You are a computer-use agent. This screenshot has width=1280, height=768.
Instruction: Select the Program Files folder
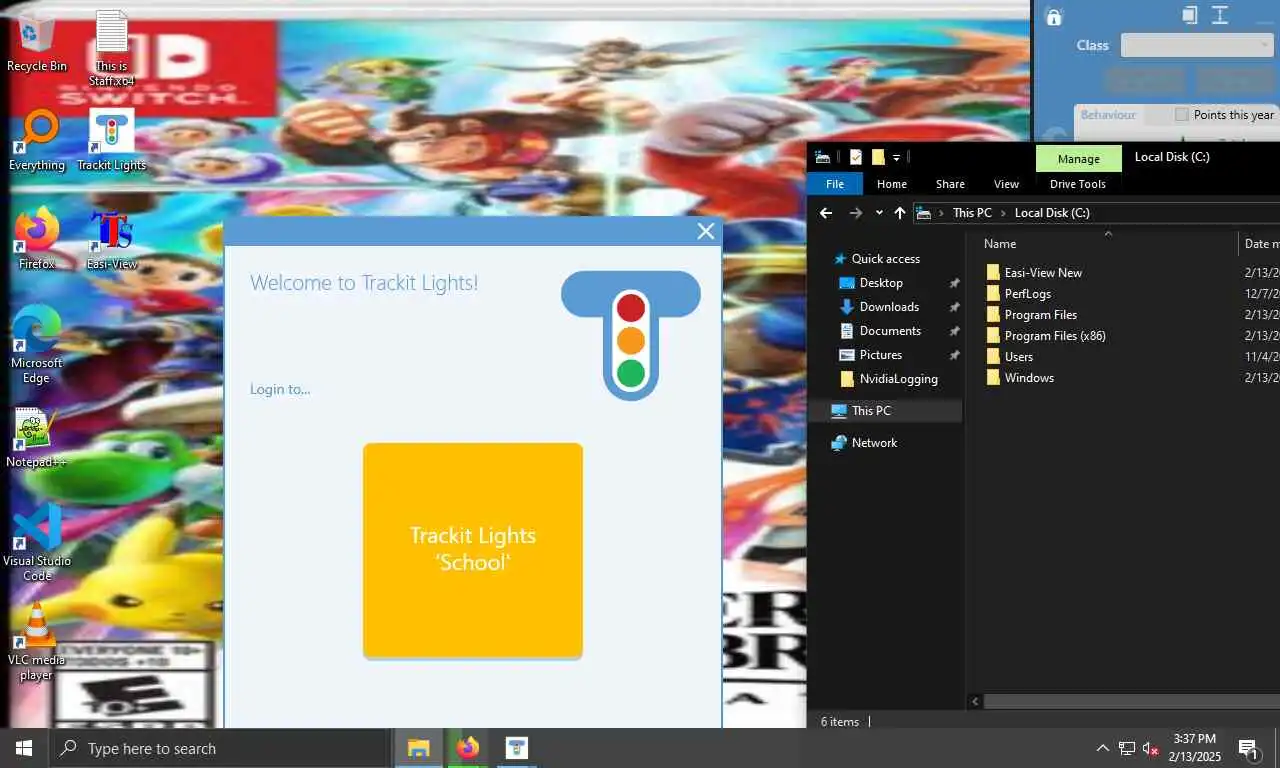(x=1040, y=315)
